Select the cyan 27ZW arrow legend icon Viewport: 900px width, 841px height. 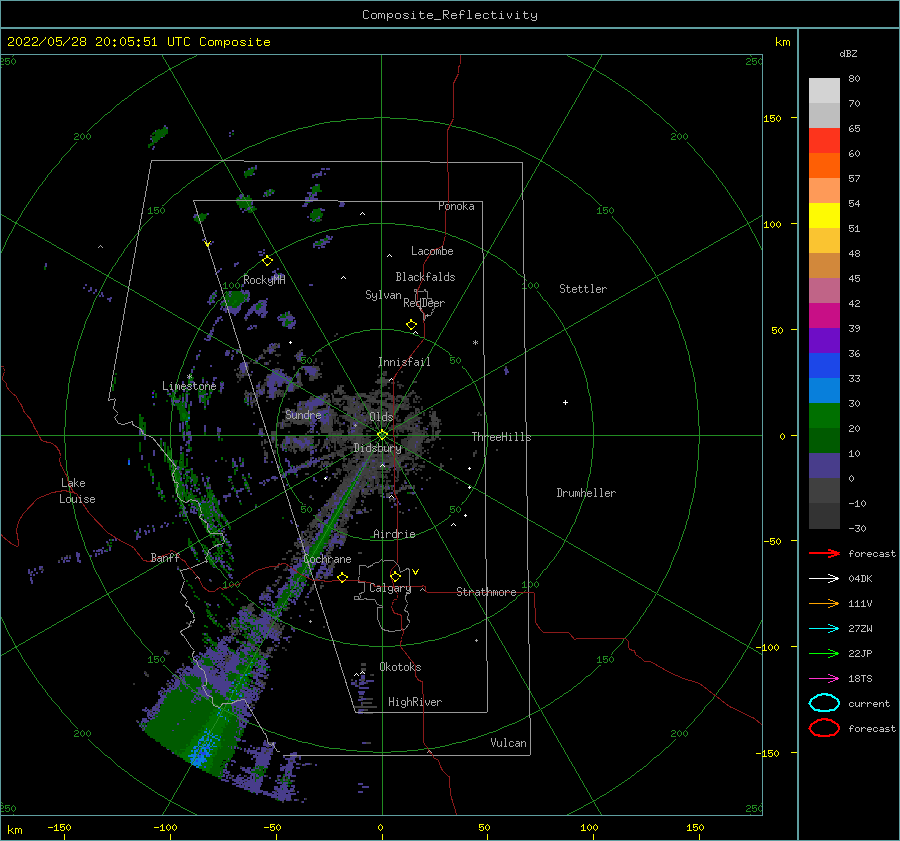[824, 628]
